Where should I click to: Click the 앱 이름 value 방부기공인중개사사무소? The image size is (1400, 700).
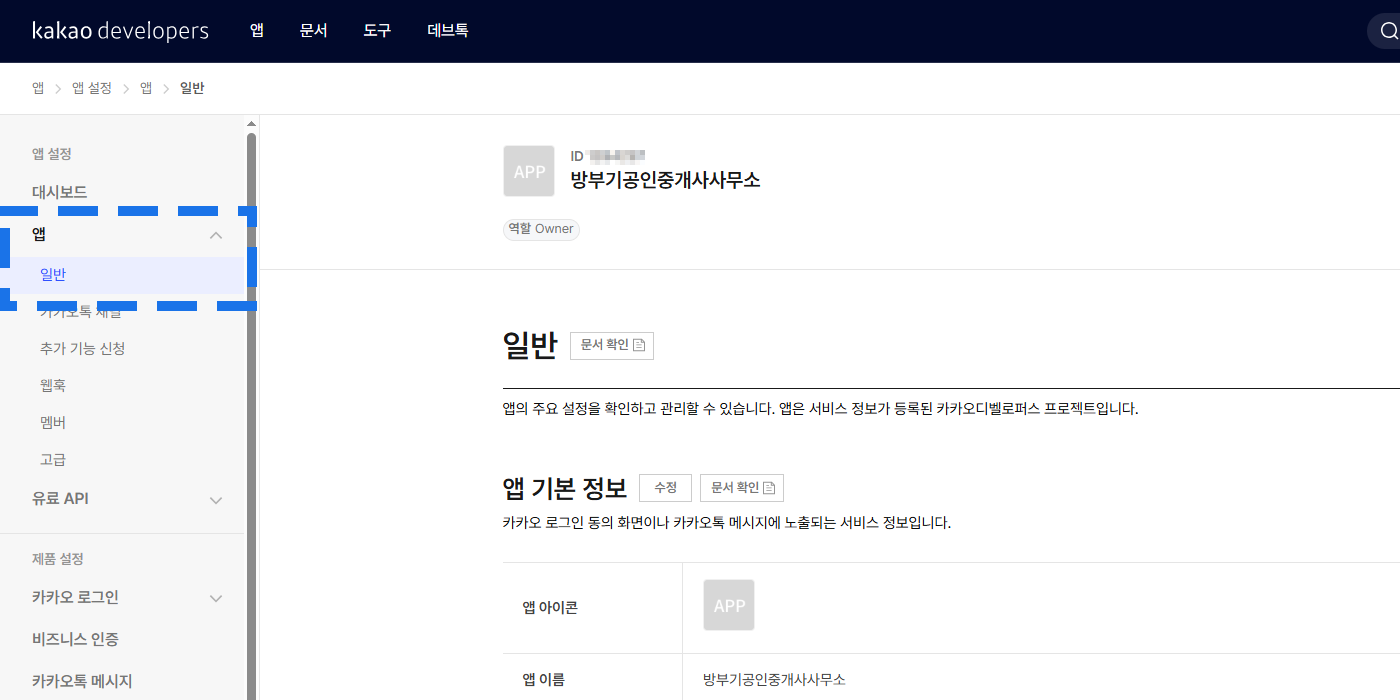774,680
